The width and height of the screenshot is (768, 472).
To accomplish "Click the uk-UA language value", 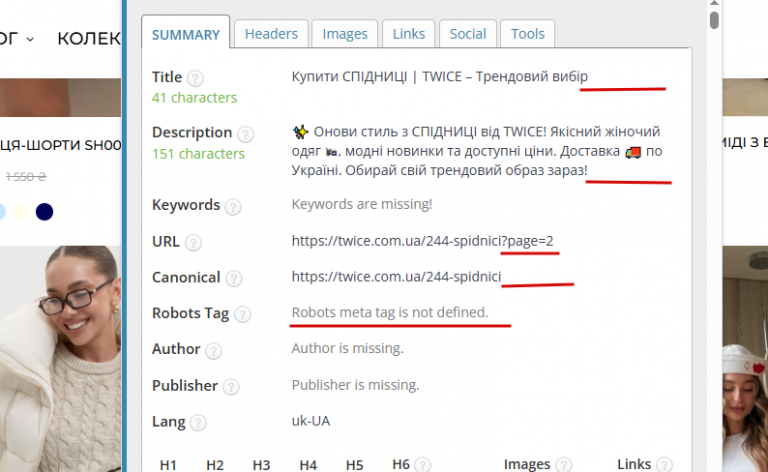I will coord(311,421).
